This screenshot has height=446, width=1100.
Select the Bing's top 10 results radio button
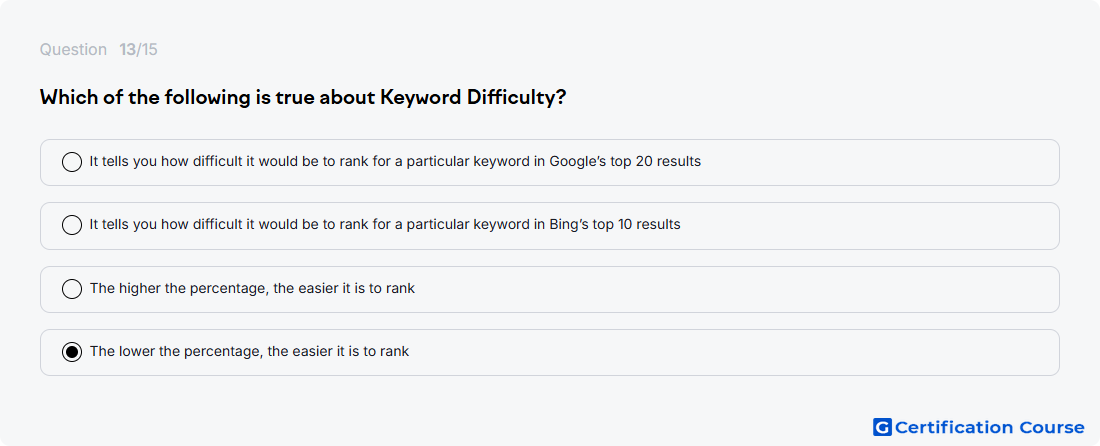pyautogui.click(x=72, y=225)
